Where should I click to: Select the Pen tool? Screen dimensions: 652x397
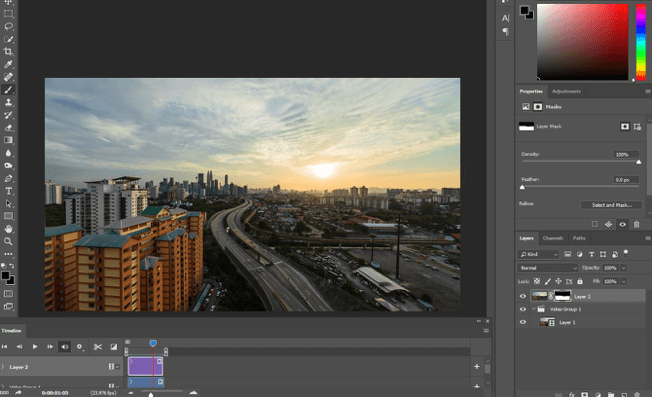coord(8,178)
